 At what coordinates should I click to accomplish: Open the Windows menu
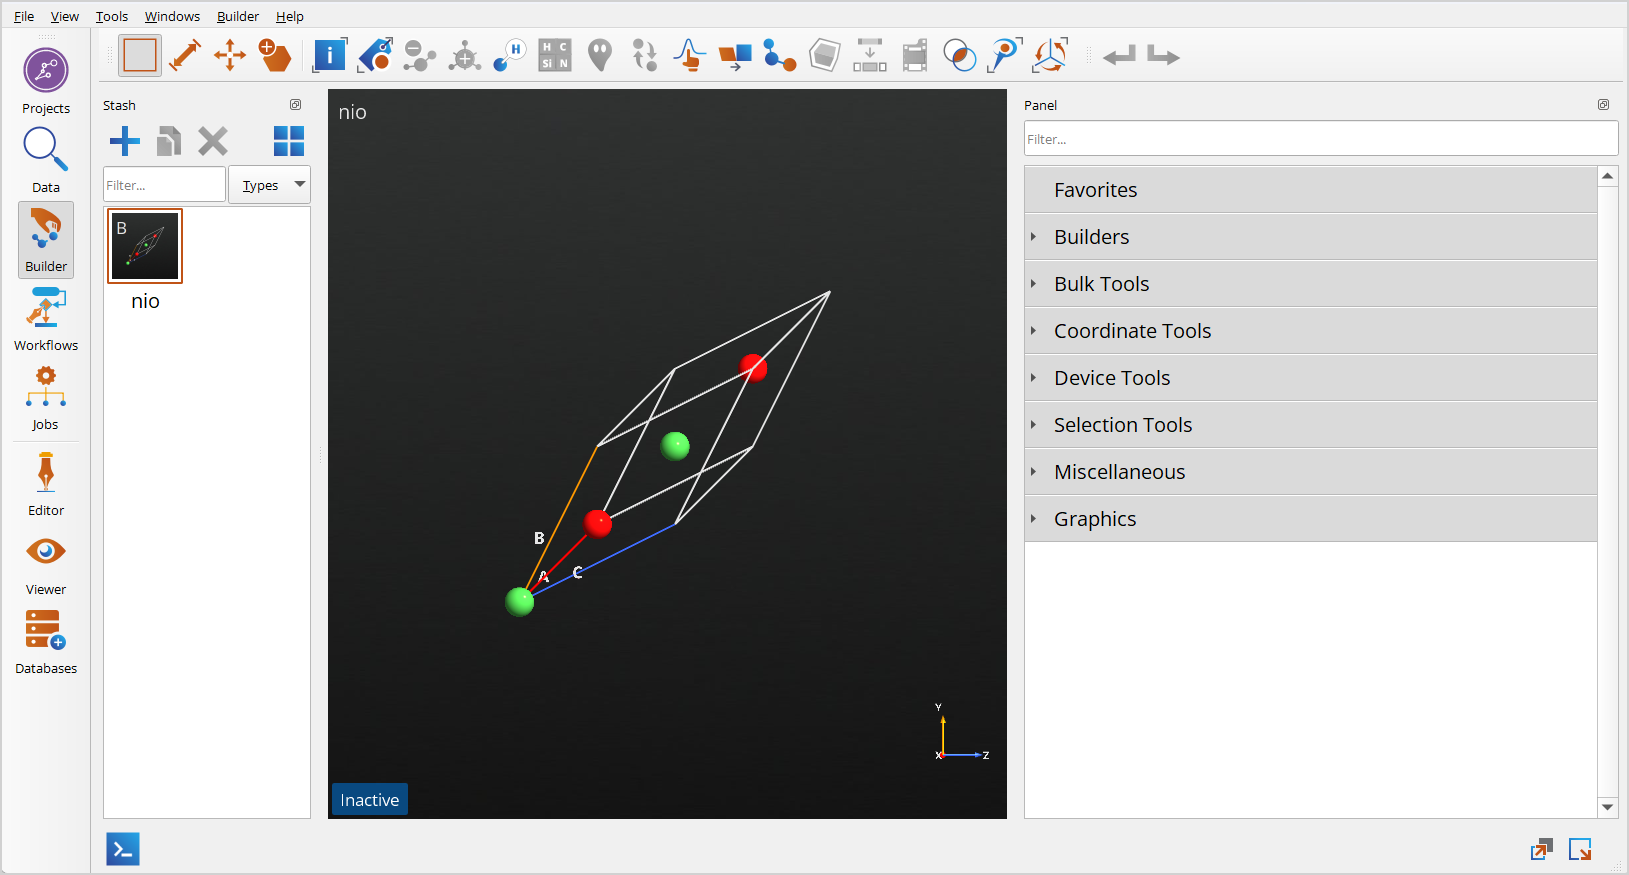coord(172,16)
